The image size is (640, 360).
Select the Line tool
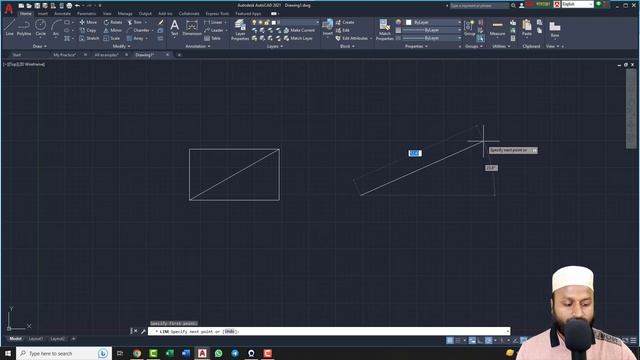[9, 28]
